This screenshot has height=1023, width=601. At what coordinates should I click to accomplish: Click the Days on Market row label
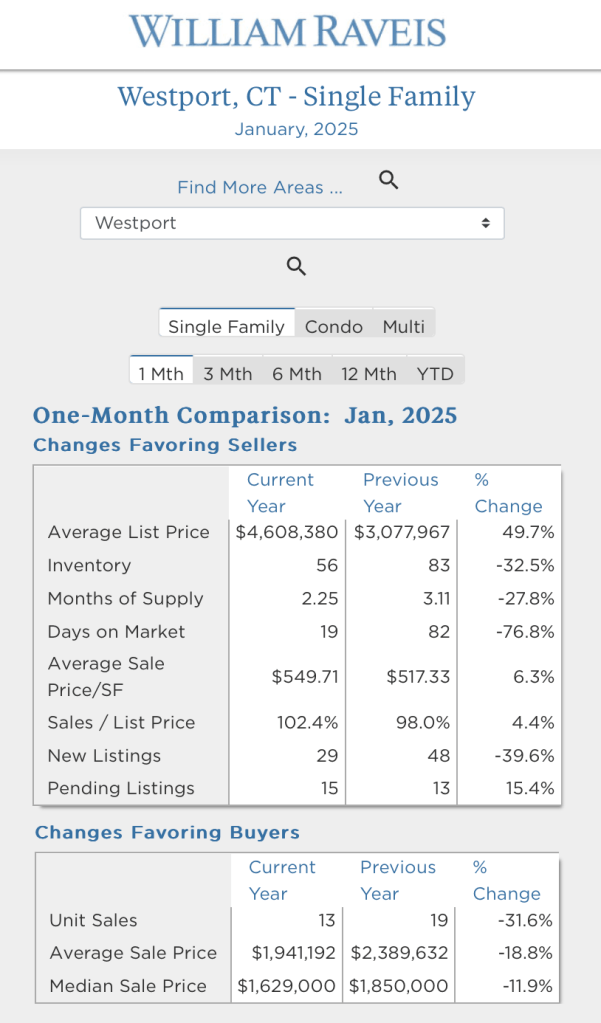[116, 632]
